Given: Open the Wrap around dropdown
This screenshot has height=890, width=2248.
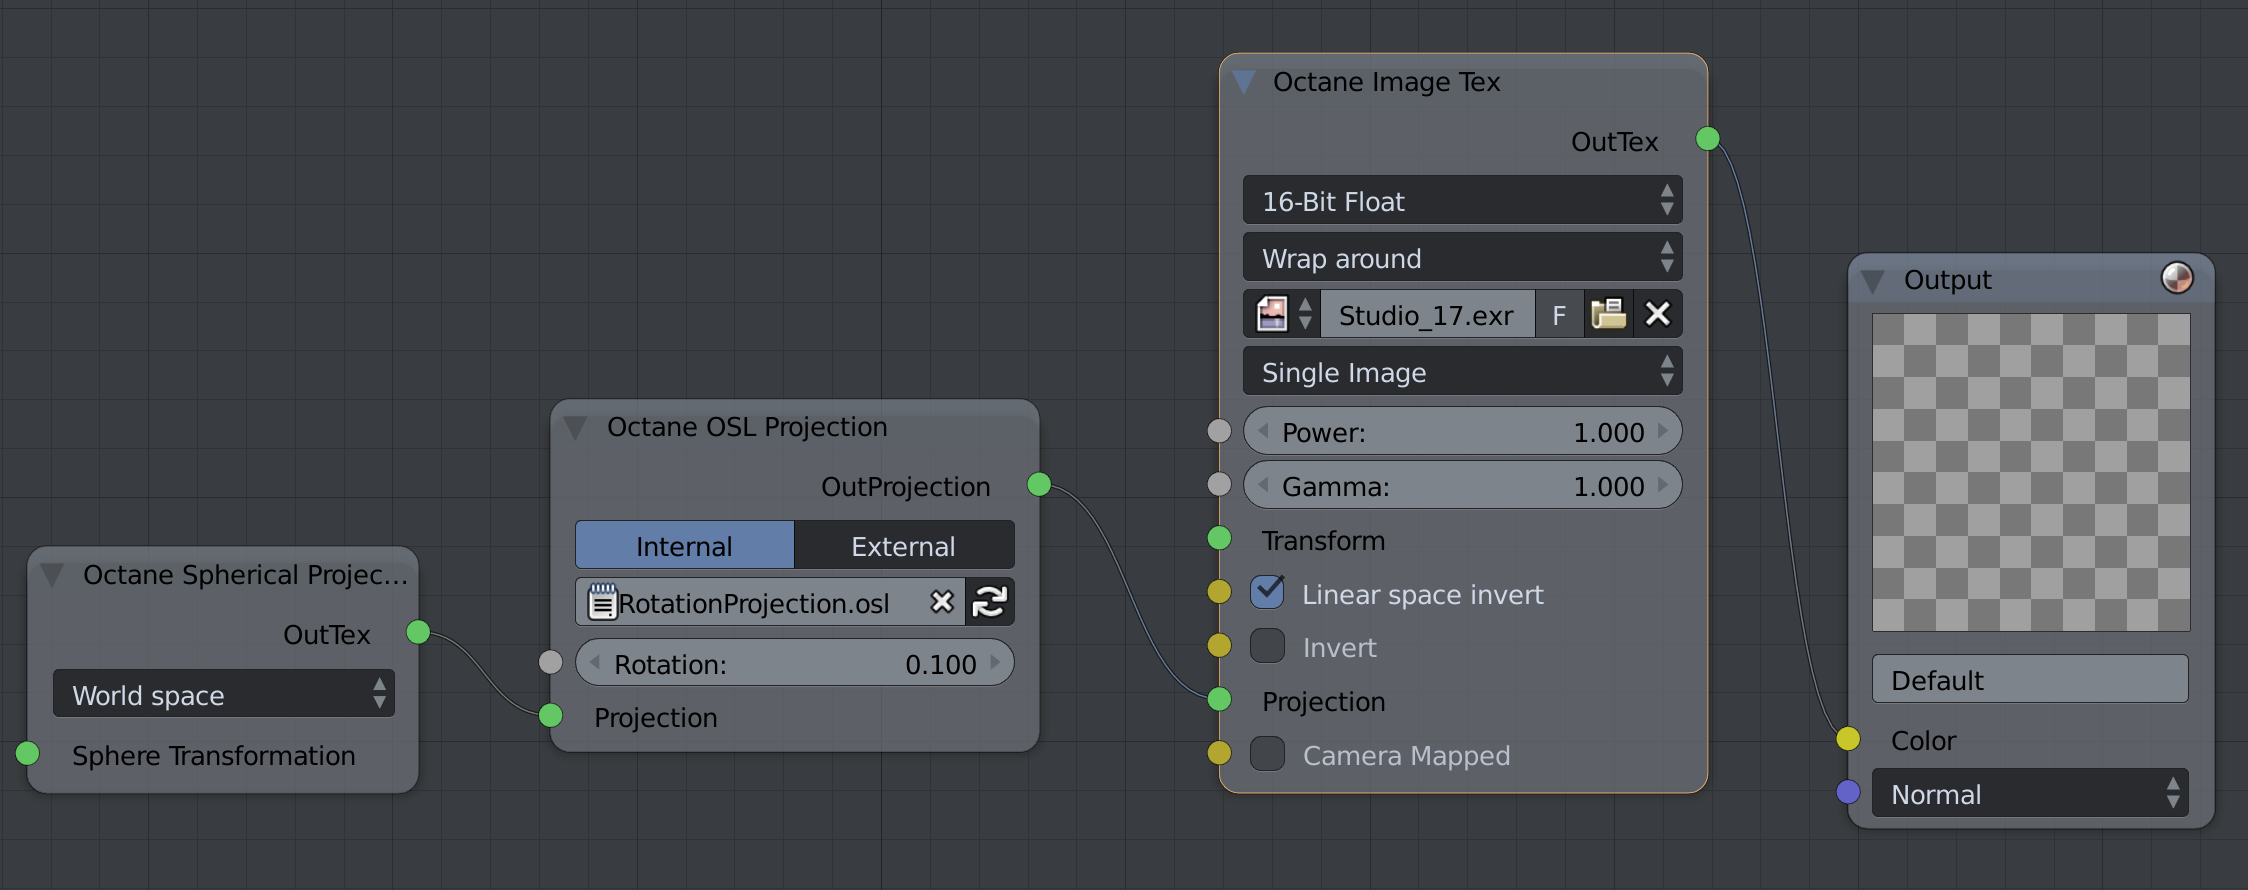Looking at the screenshot, I should [x=1462, y=258].
